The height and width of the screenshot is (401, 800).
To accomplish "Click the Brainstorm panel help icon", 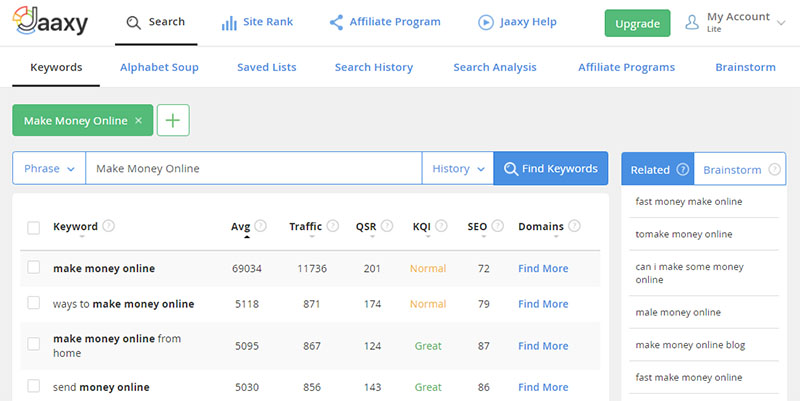I will 774,169.
